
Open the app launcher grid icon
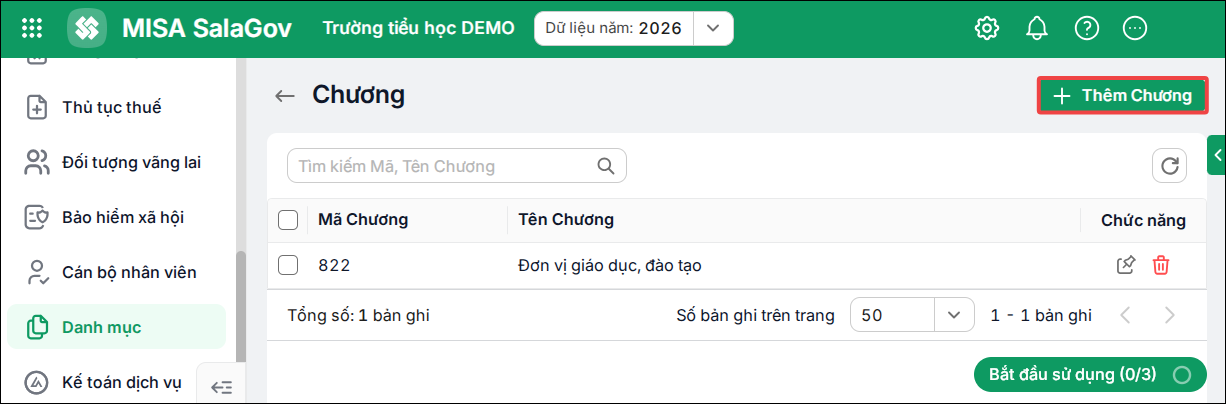click(x=32, y=28)
